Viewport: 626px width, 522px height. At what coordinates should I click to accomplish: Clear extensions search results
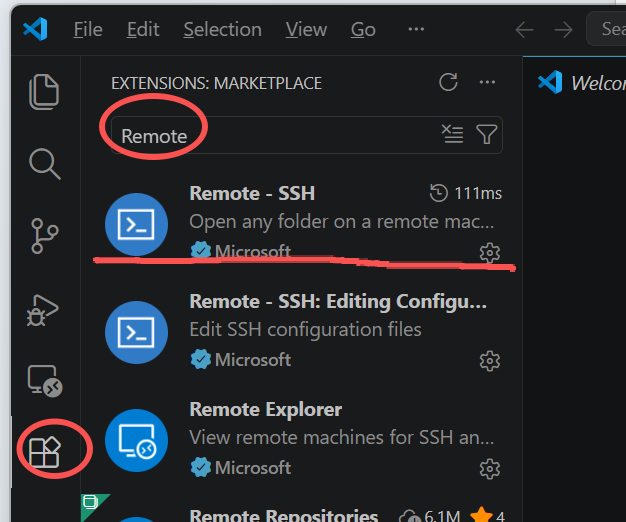coord(453,134)
